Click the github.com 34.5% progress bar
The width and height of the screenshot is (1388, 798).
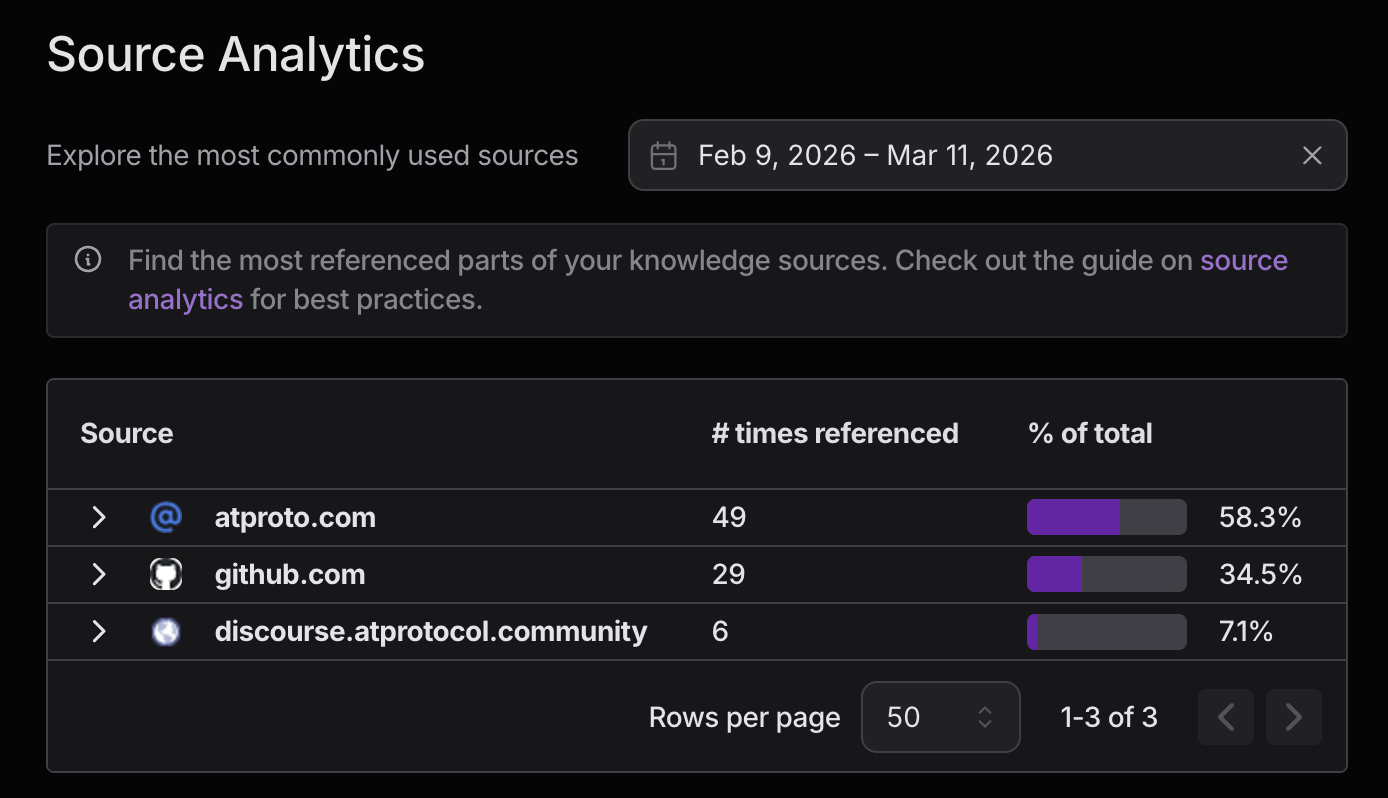click(1106, 575)
